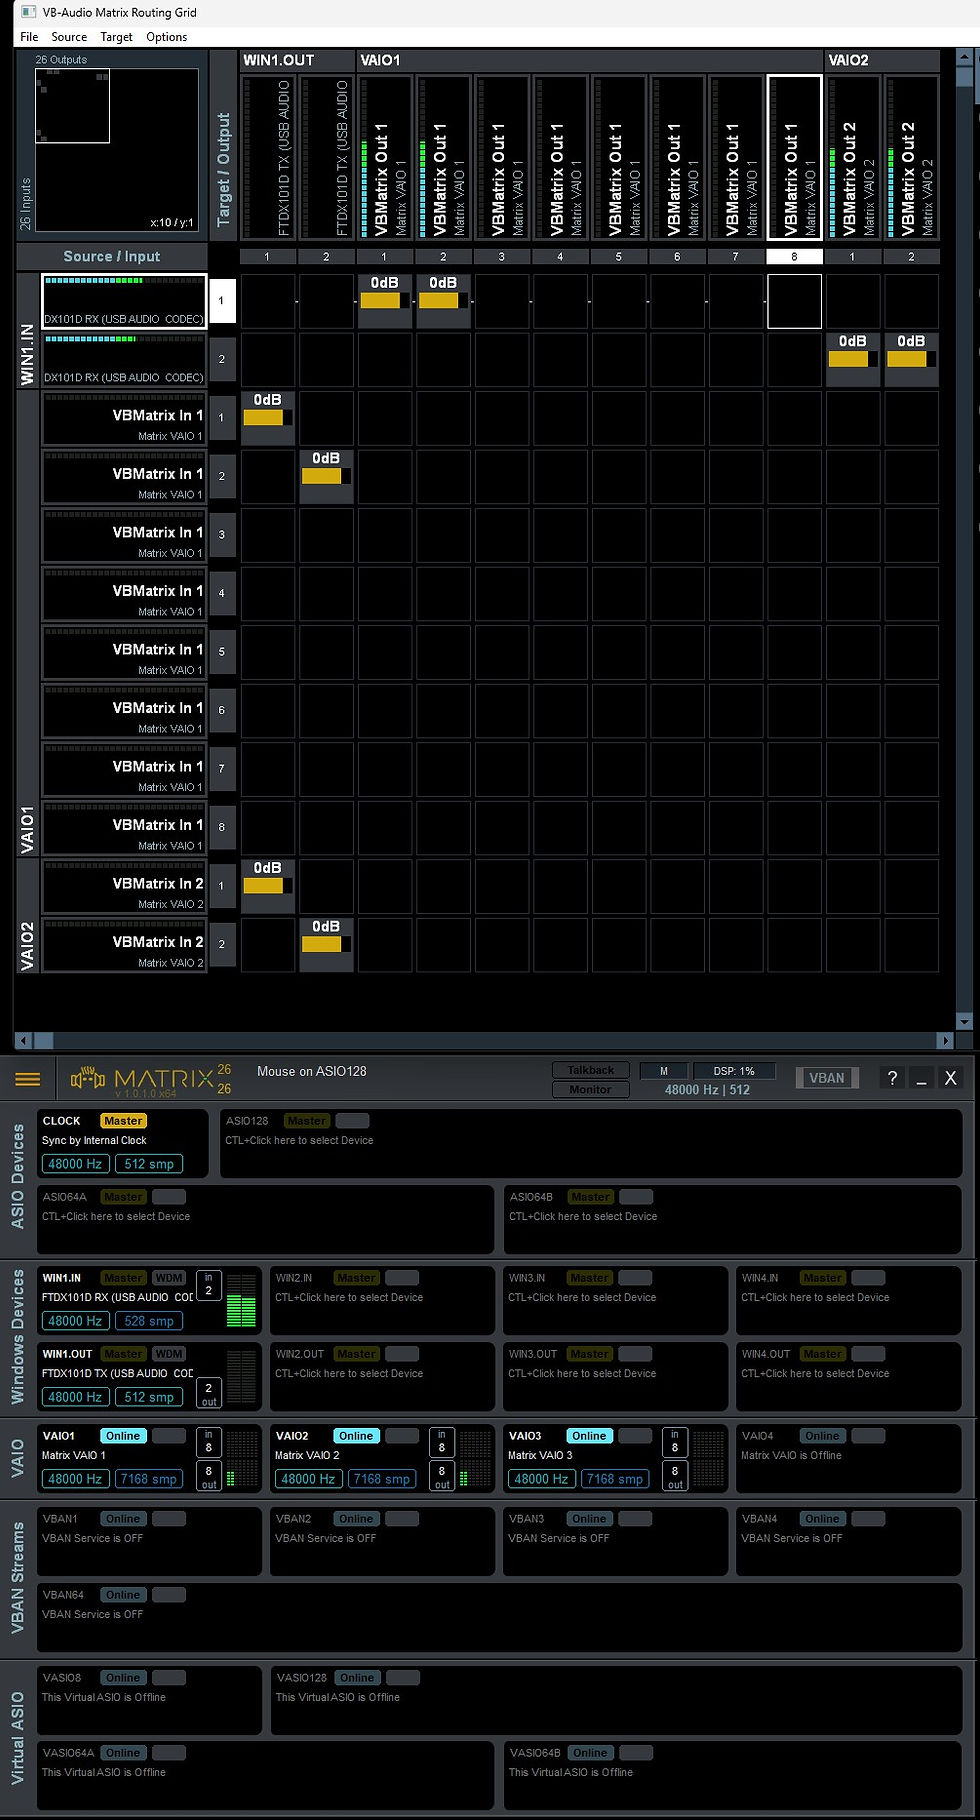This screenshot has width=980, height=1820.
Task: Open the hamburger main menu
Action: point(28,1079)
